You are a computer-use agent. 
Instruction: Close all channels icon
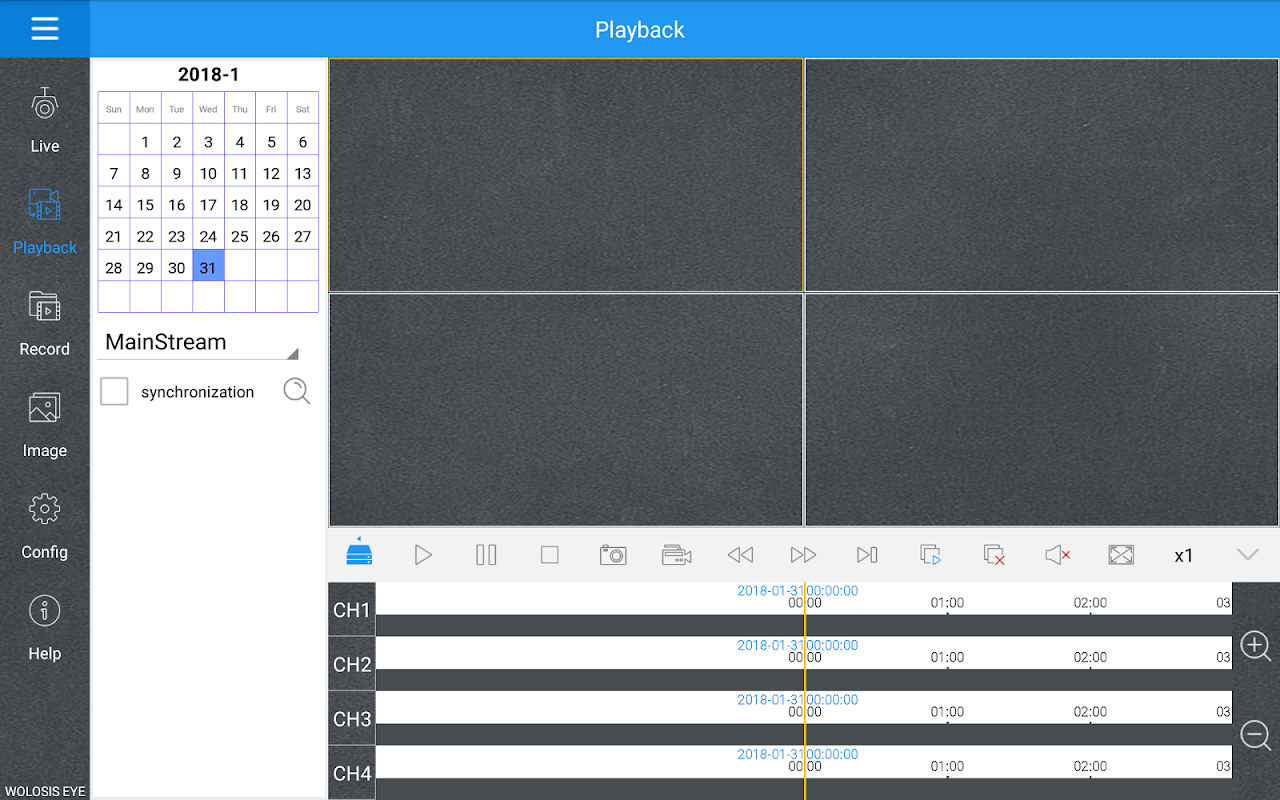994,555
